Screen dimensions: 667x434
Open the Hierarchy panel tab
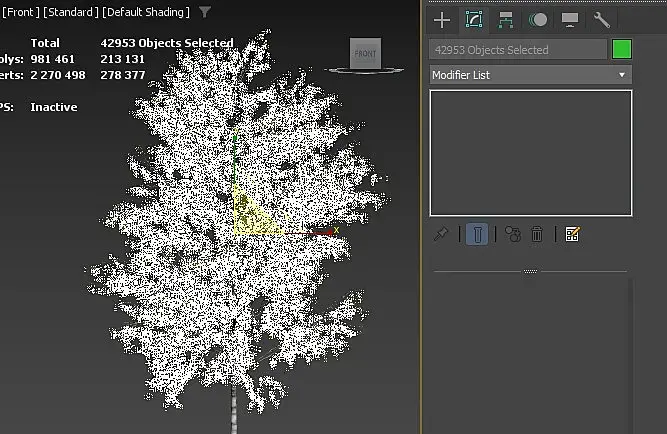click(x=505, y=20)
